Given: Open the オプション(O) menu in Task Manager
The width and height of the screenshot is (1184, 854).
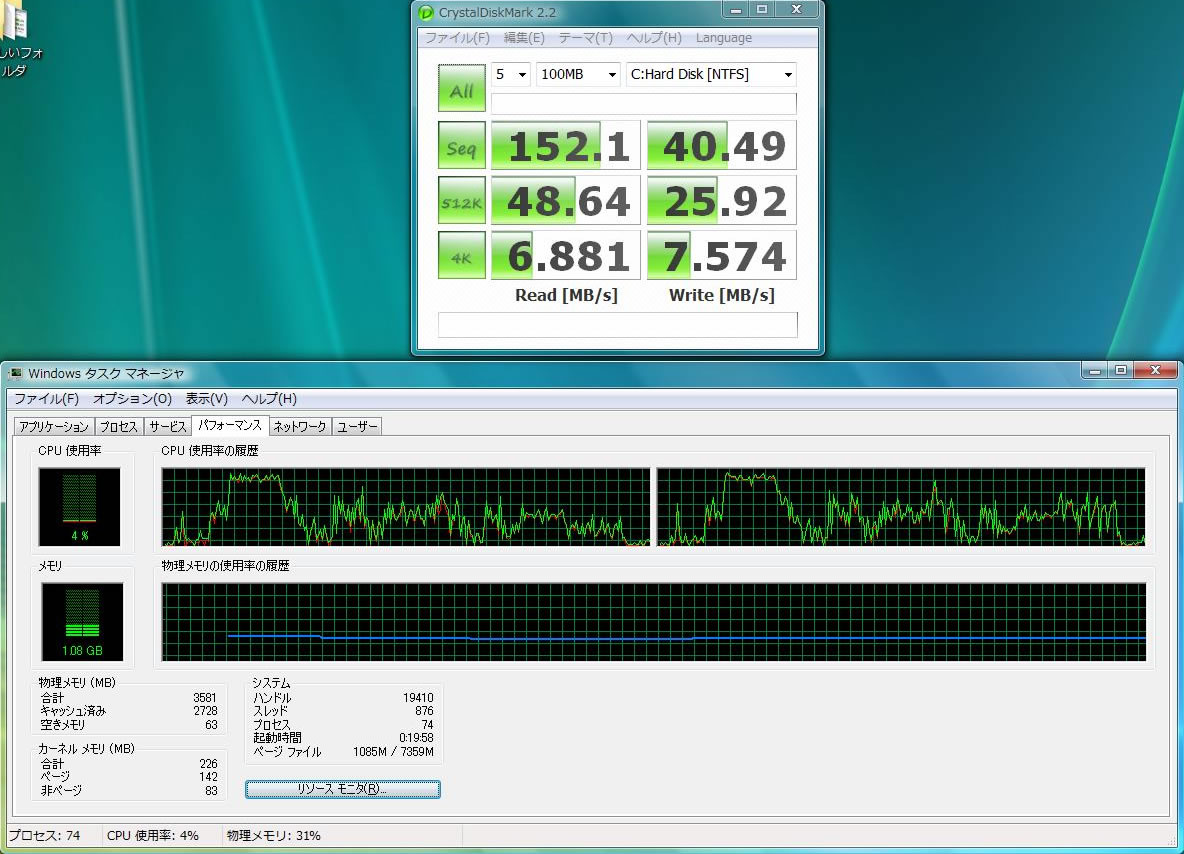Looking at the screenshot, I should click(132, 398).
